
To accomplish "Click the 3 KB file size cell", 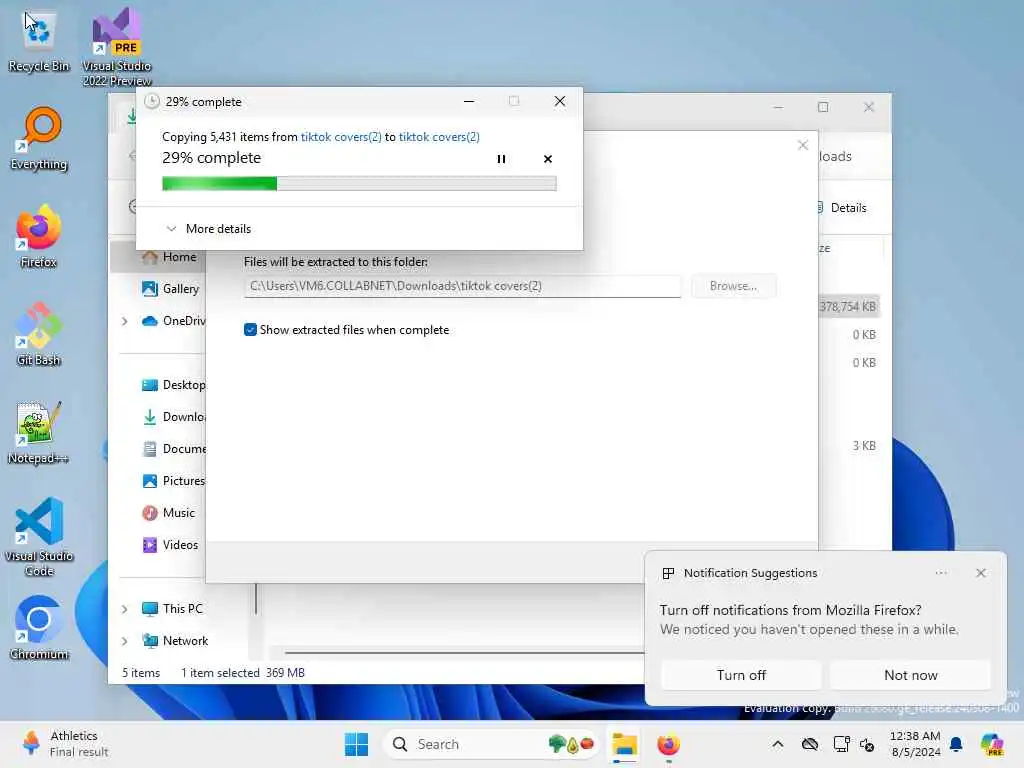I will pos(863,445).
